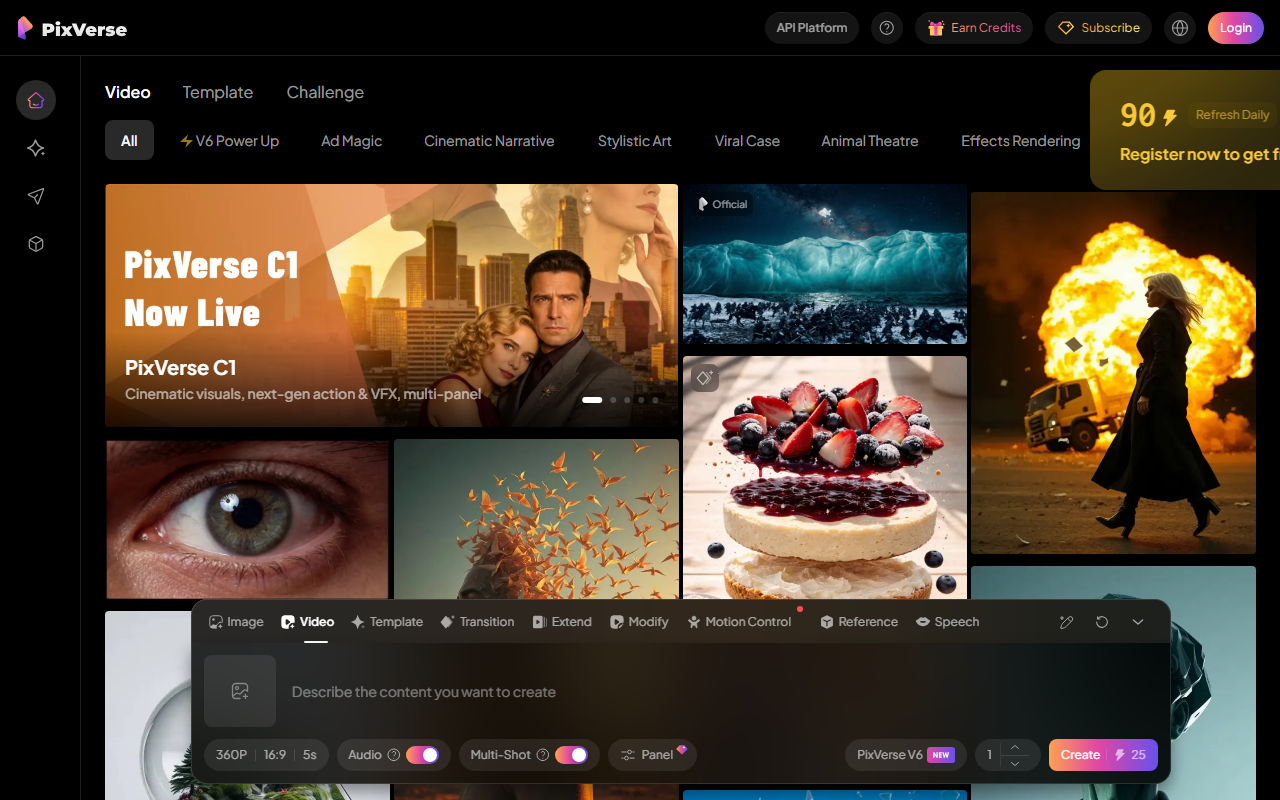The width and height of the screenshot is (1280, 800).
Task: Switch to Speech mode
Action: pos(947,622)
